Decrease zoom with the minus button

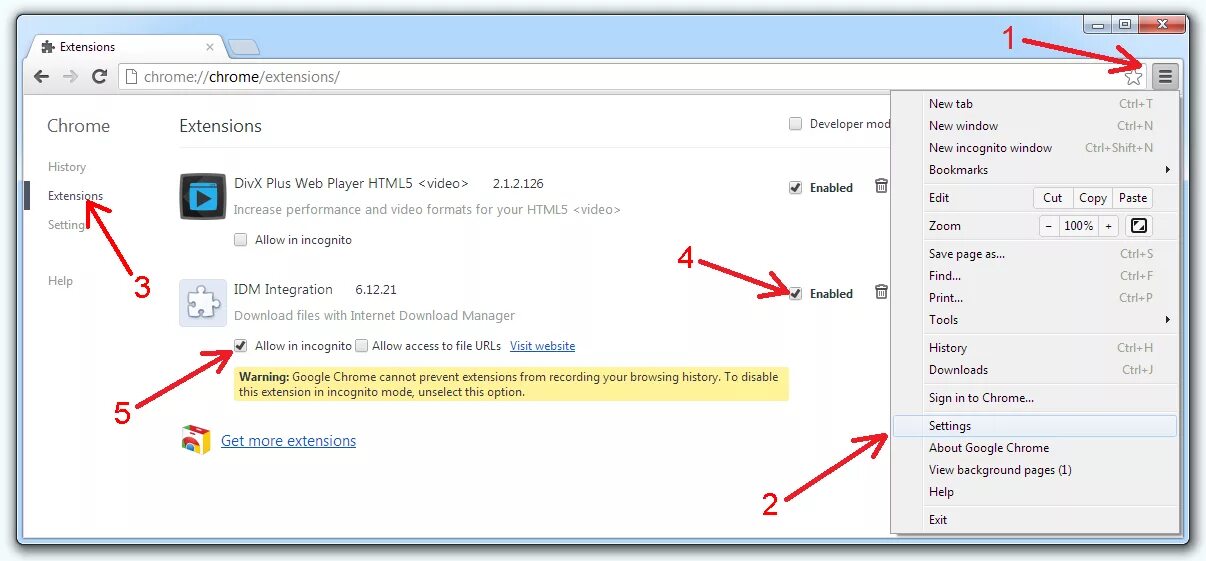(x=1048, y=226)
